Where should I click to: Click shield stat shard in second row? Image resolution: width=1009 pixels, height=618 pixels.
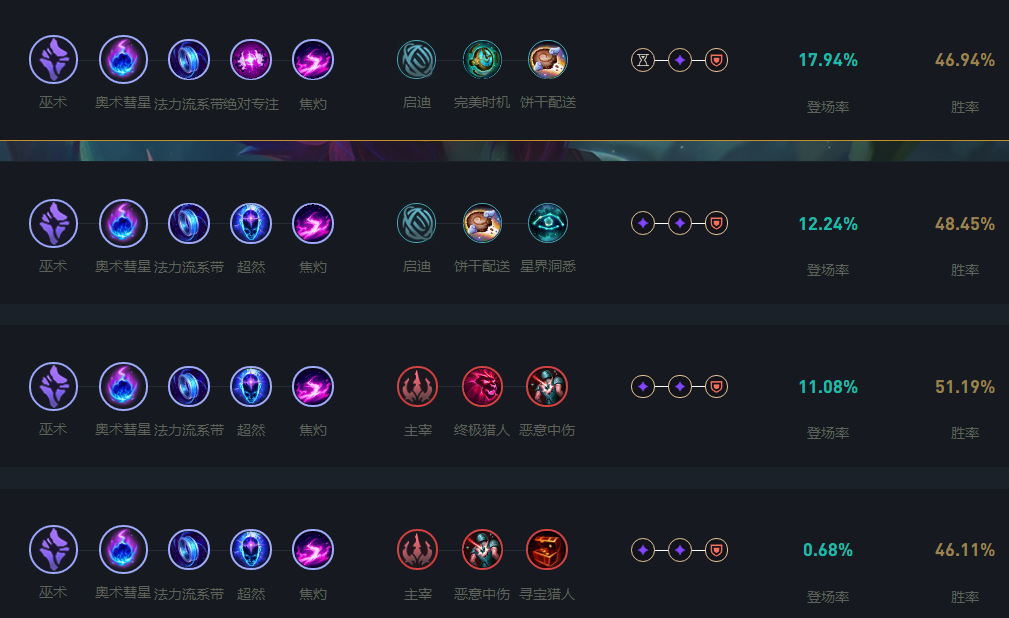(716, 223)
